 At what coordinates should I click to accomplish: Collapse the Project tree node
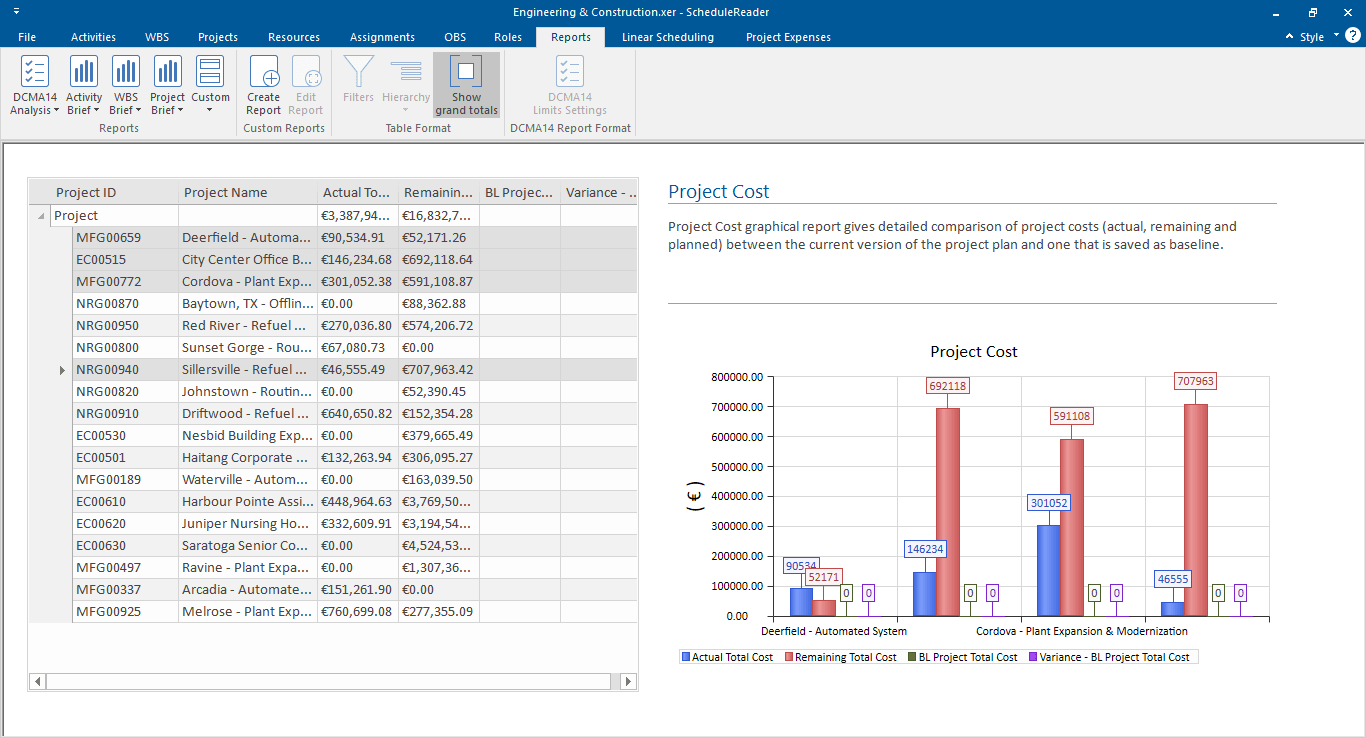40,215
